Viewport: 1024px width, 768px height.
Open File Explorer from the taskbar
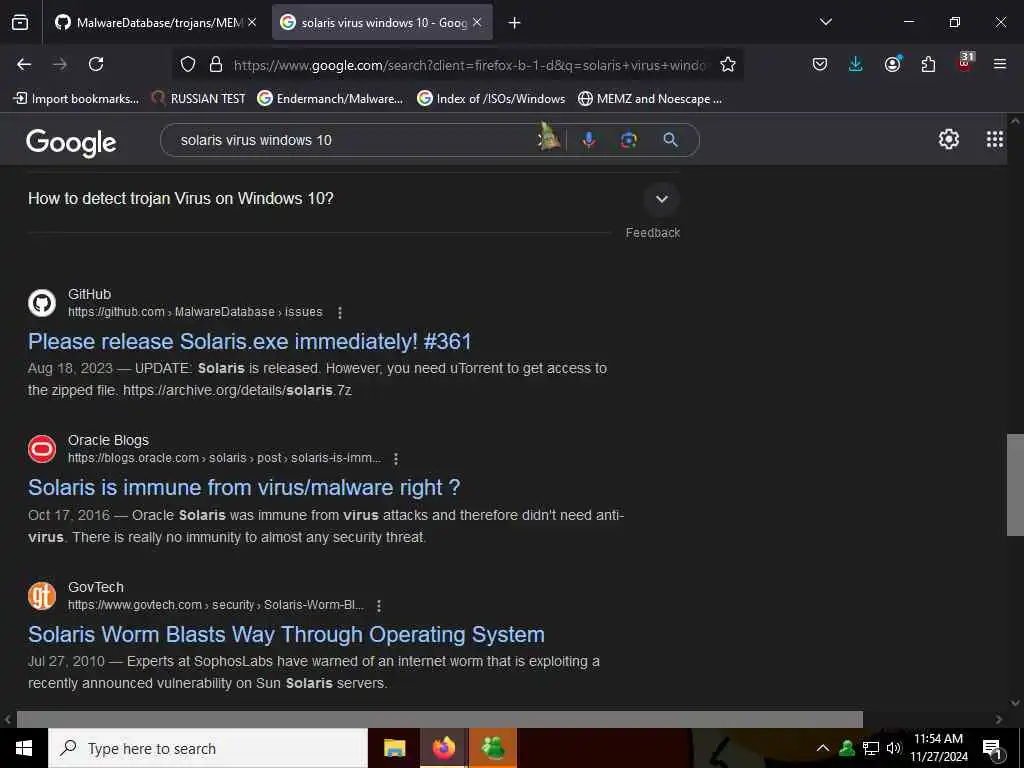pos(394,748)
